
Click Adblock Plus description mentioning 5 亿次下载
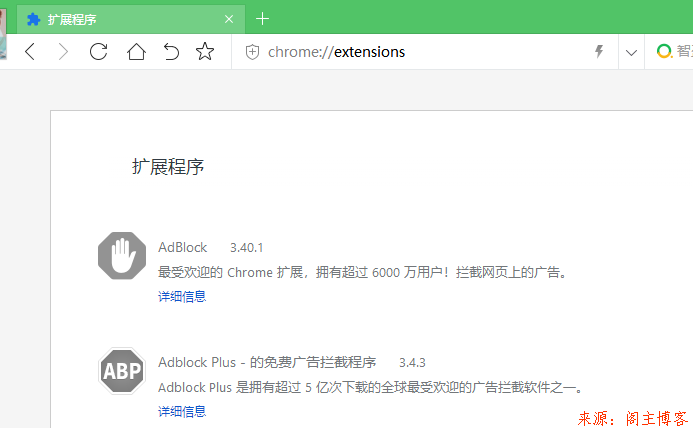click(370, 387)
